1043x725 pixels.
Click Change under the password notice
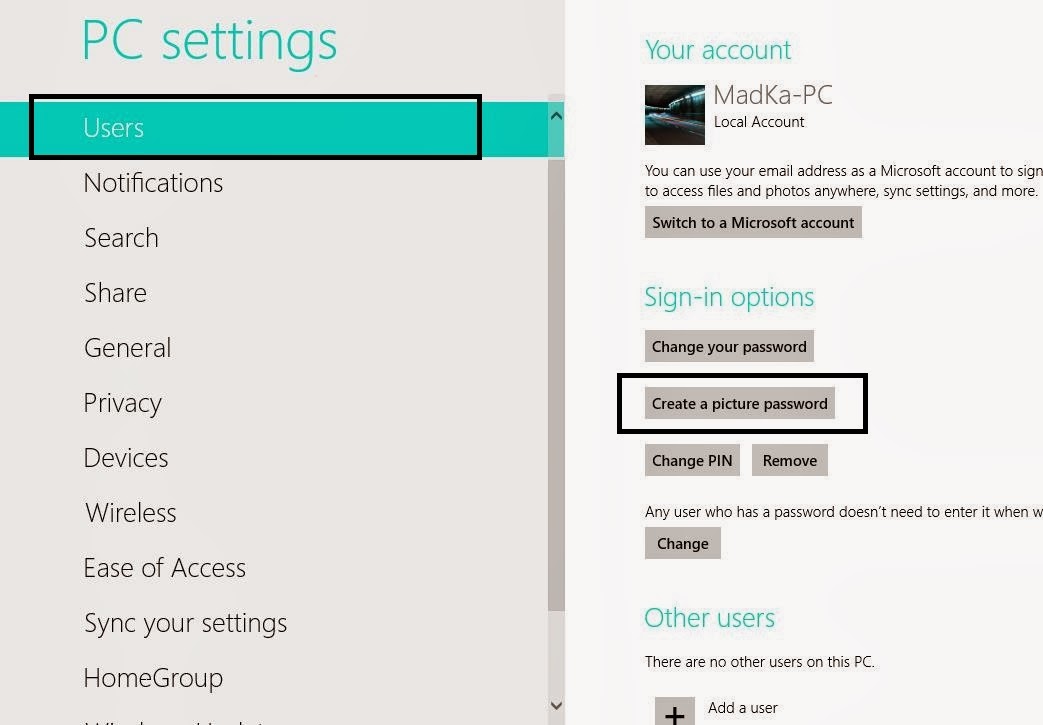click(682, 543)
